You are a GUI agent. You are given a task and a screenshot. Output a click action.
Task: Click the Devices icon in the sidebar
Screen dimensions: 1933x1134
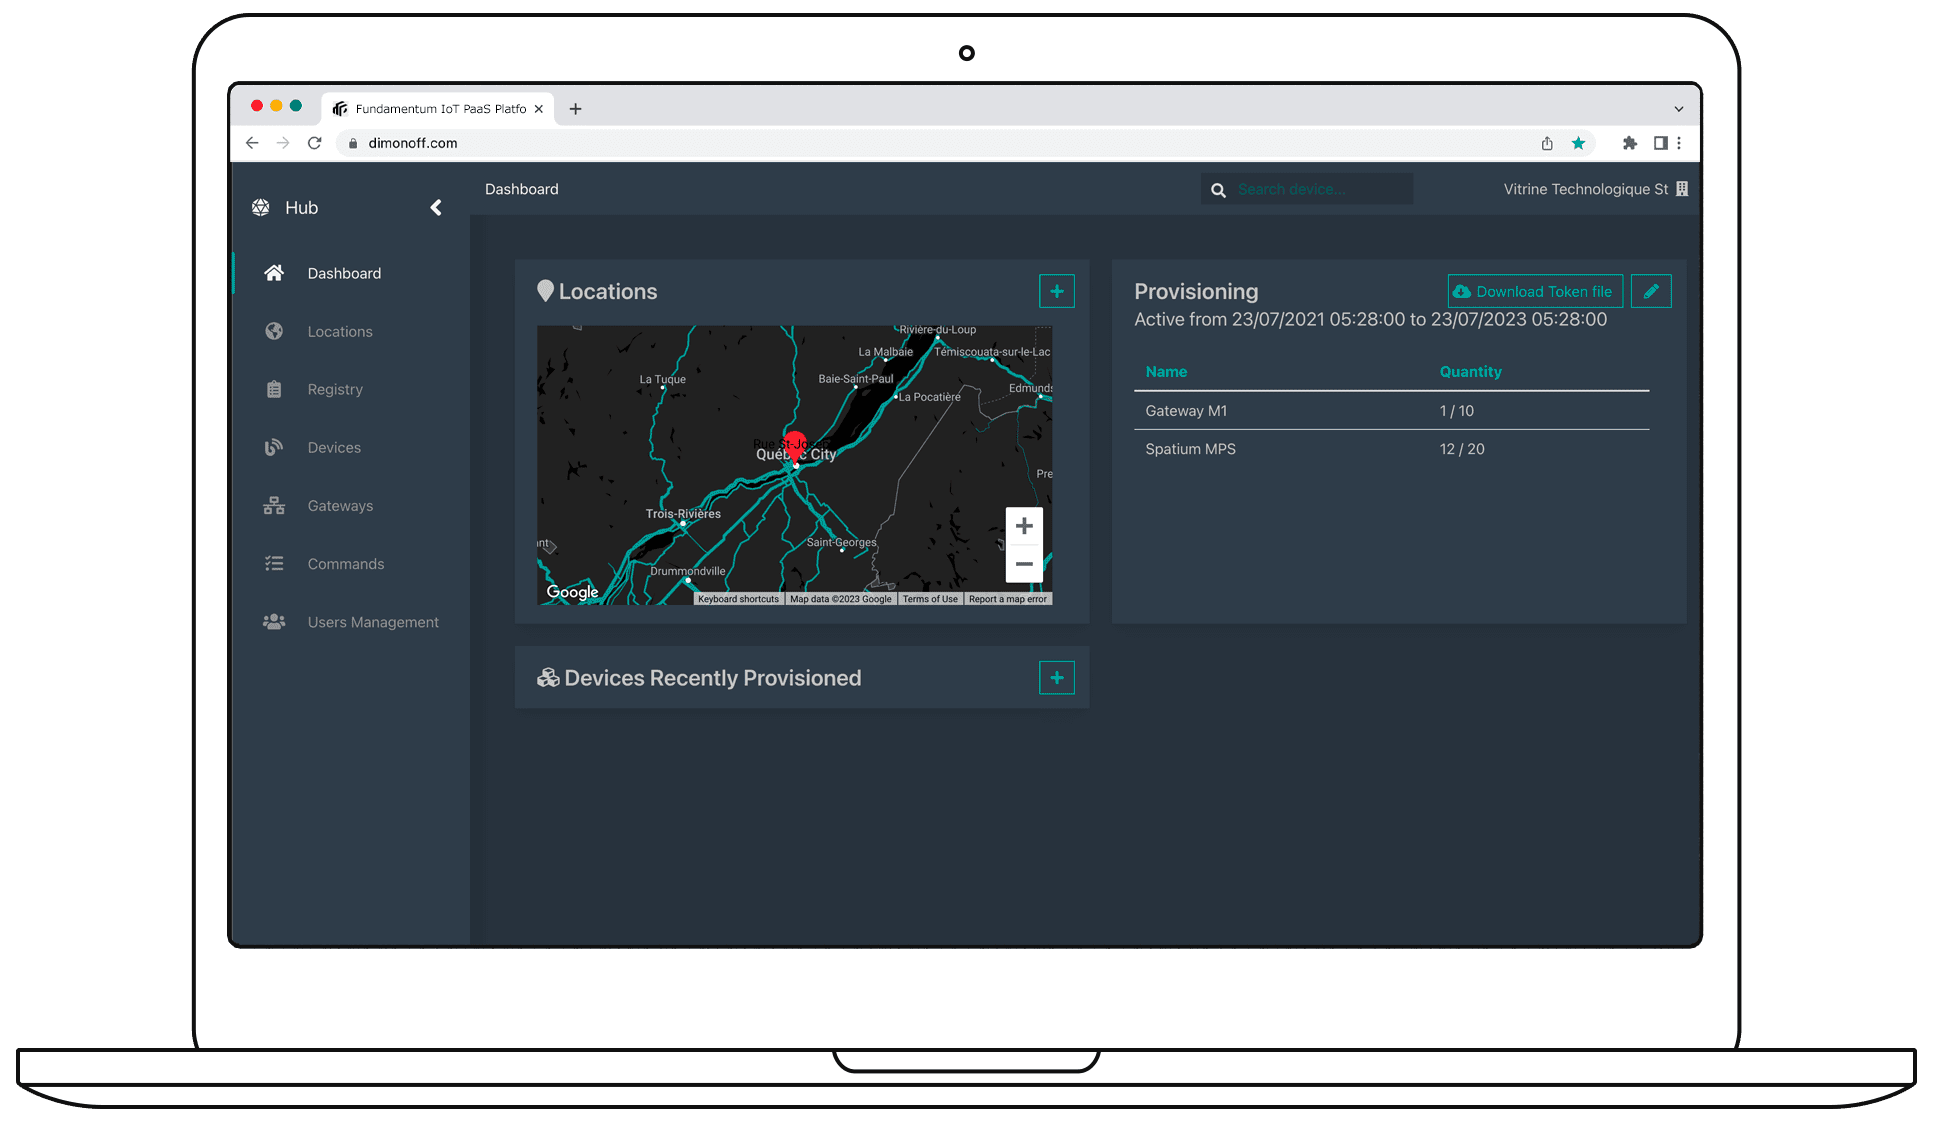[274, 447]
